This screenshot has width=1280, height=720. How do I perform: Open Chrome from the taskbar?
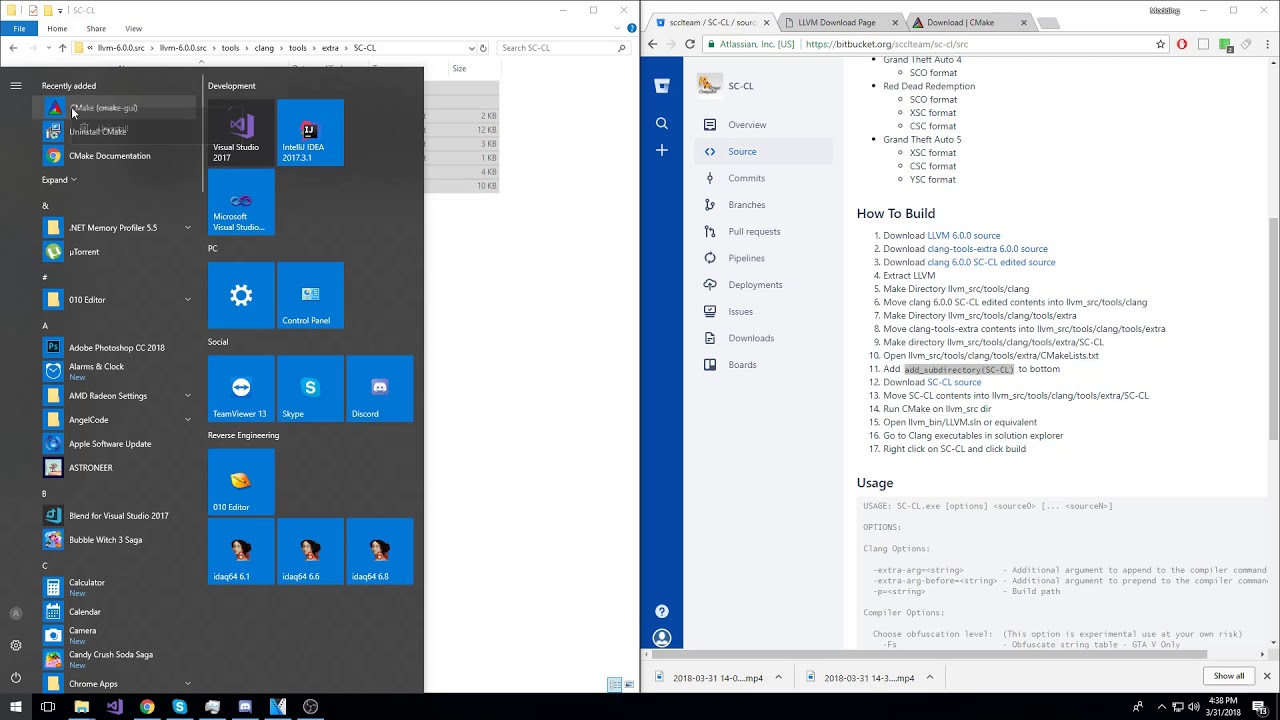[147, 707]
